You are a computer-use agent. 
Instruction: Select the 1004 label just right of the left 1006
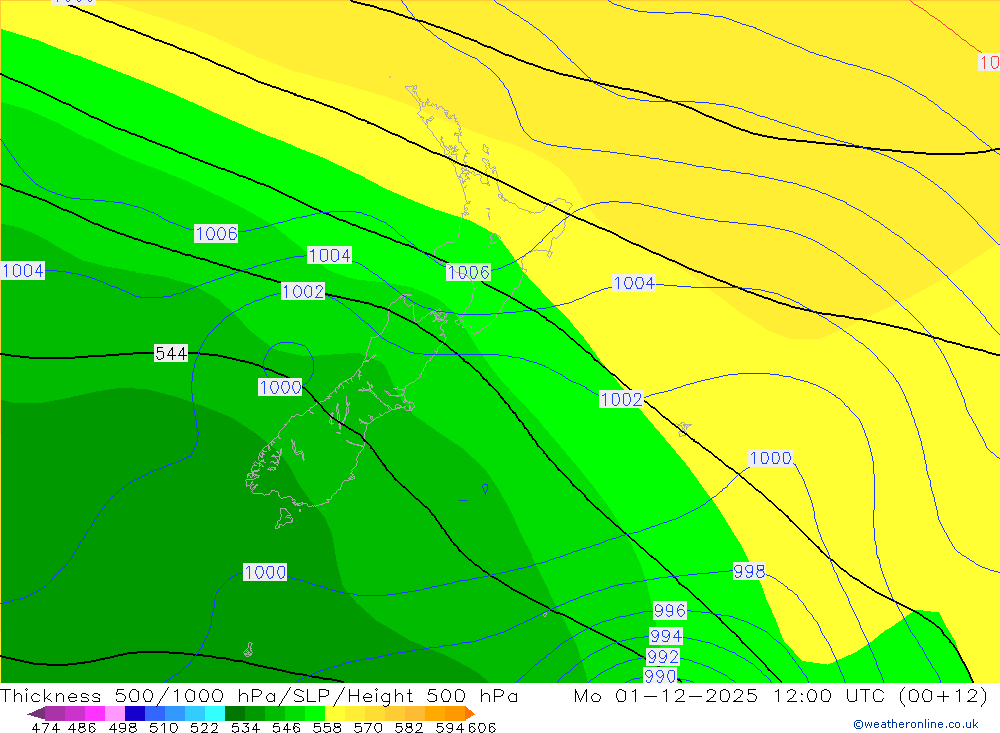tap(329, 255)
